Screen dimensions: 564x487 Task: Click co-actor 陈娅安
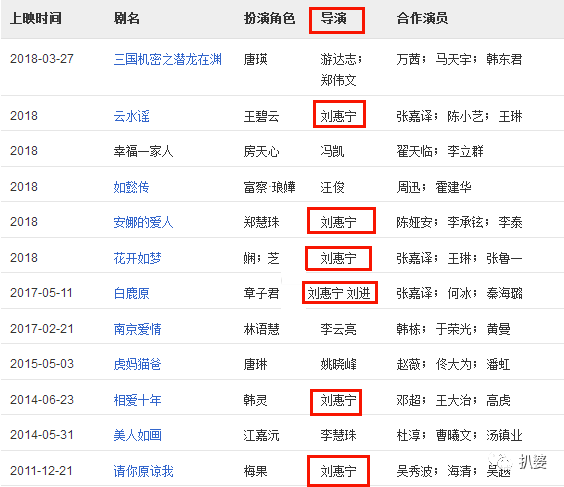tap(414, 222)
